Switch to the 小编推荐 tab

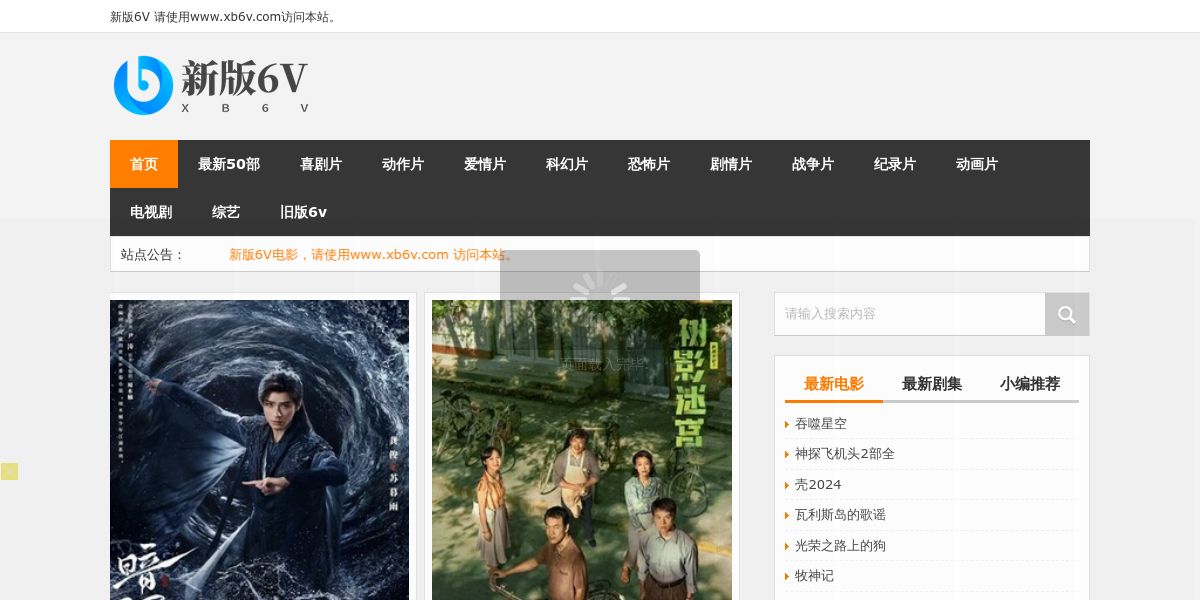1030,384
